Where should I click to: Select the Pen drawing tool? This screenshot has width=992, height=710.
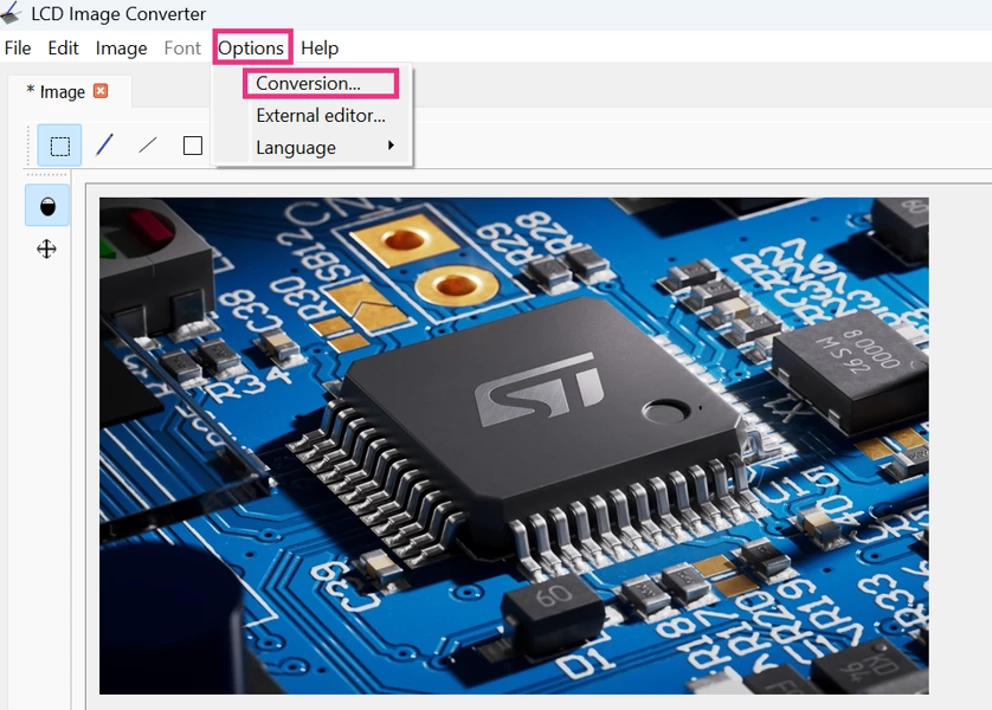point(104,146)
